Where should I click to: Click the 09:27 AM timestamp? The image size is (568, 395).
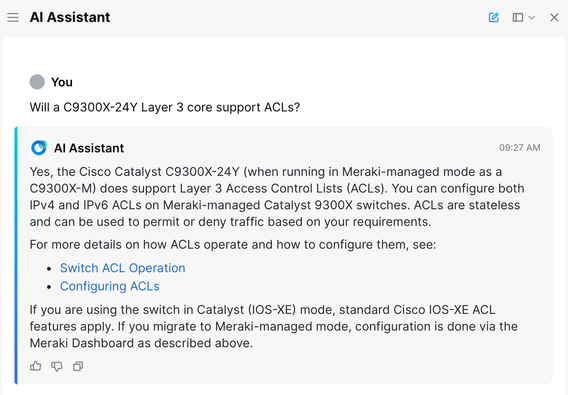click(519, 148)
